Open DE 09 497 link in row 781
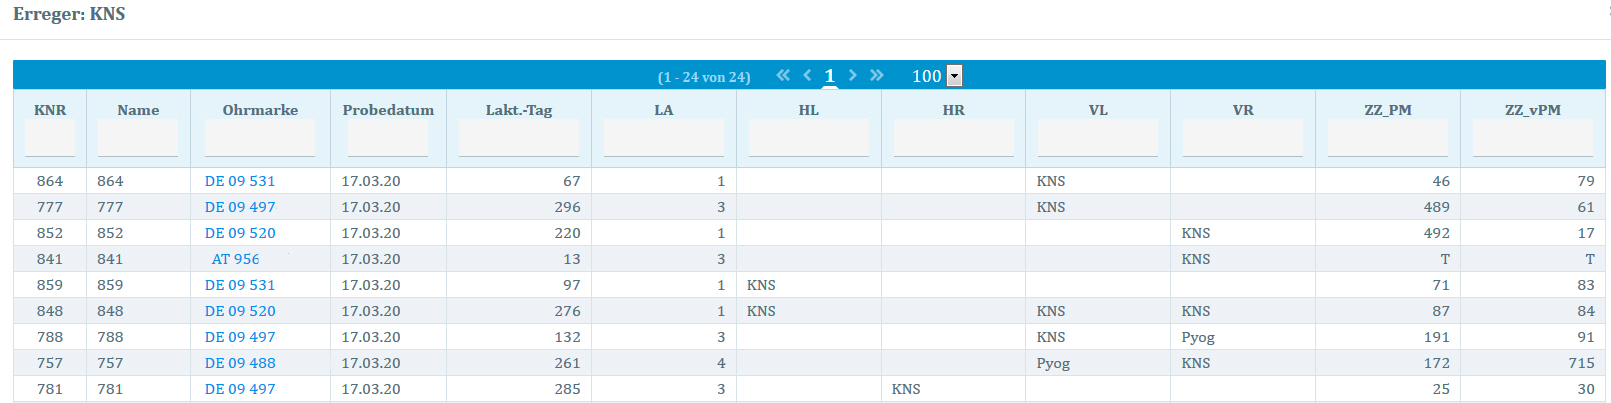 click(x=240, y=389)
